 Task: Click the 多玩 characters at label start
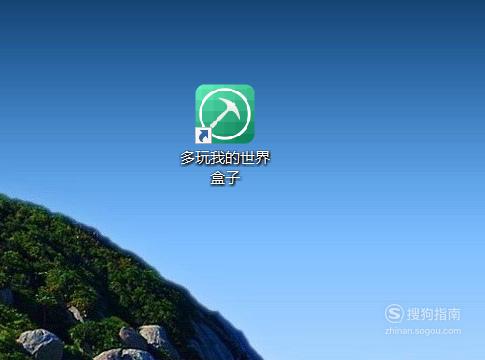195,158
